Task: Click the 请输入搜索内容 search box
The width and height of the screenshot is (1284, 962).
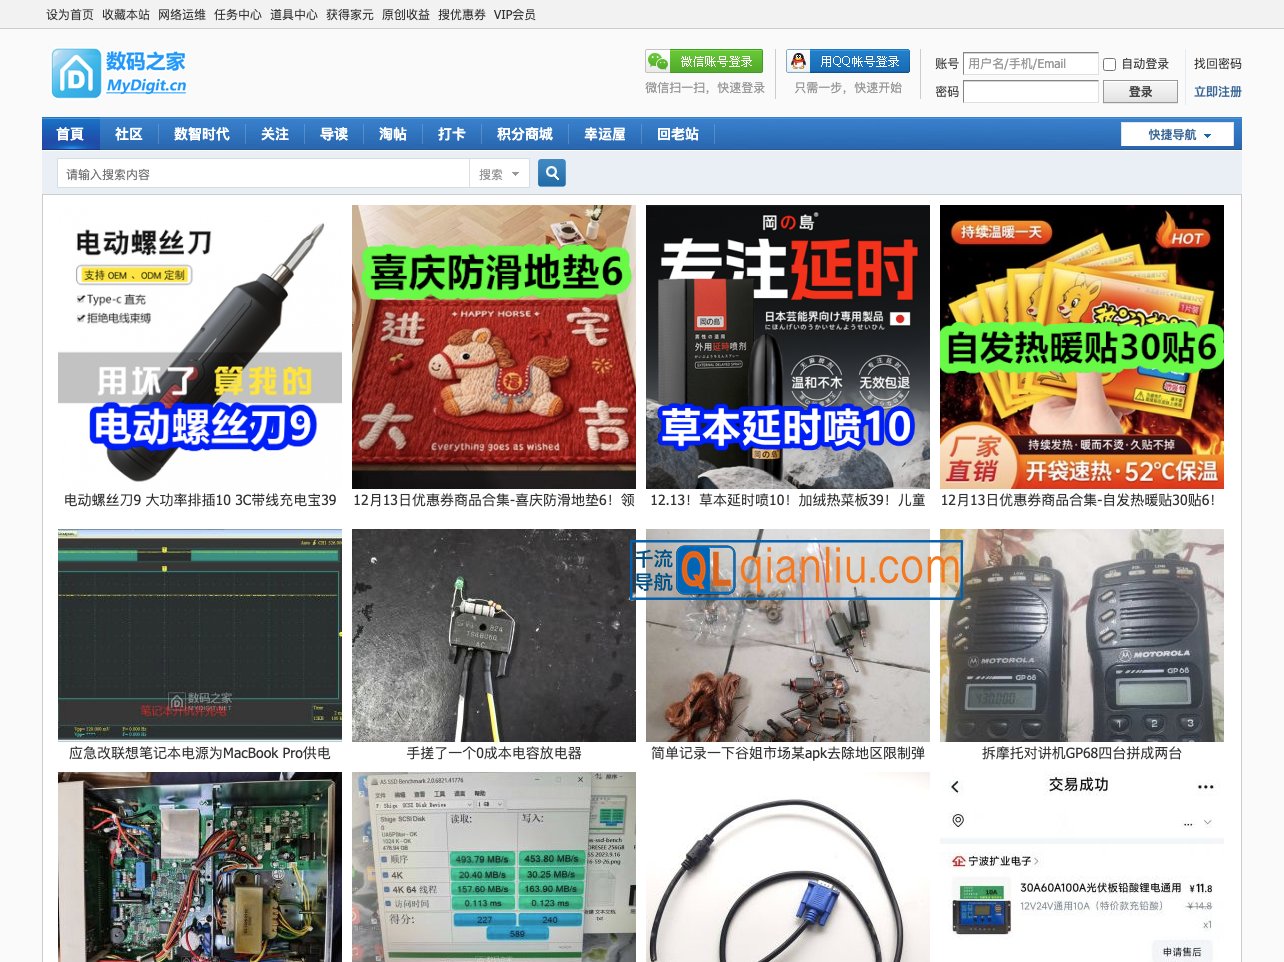Action: [263, 172]
